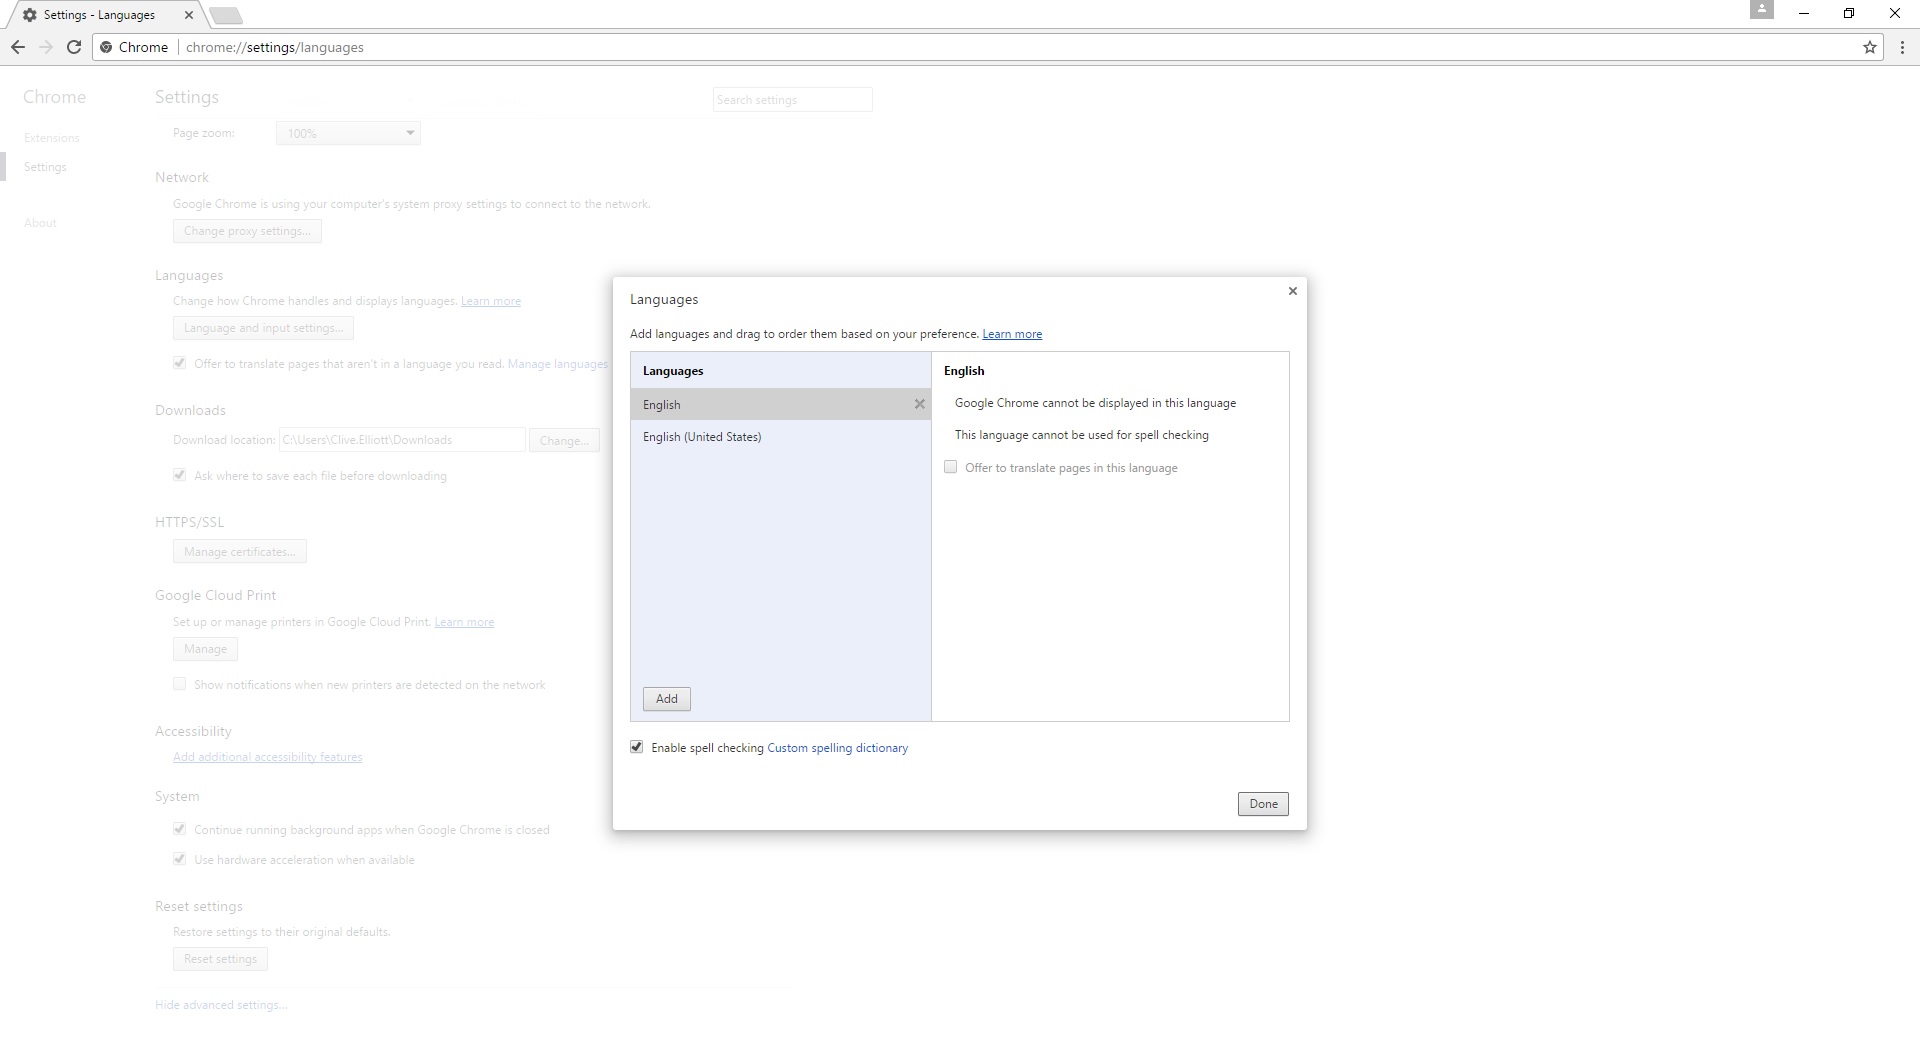The image size is (1920, 1040).
Task: Click Hide advanced settings link
Action: pyautogui.click(x=221, y=1005)
